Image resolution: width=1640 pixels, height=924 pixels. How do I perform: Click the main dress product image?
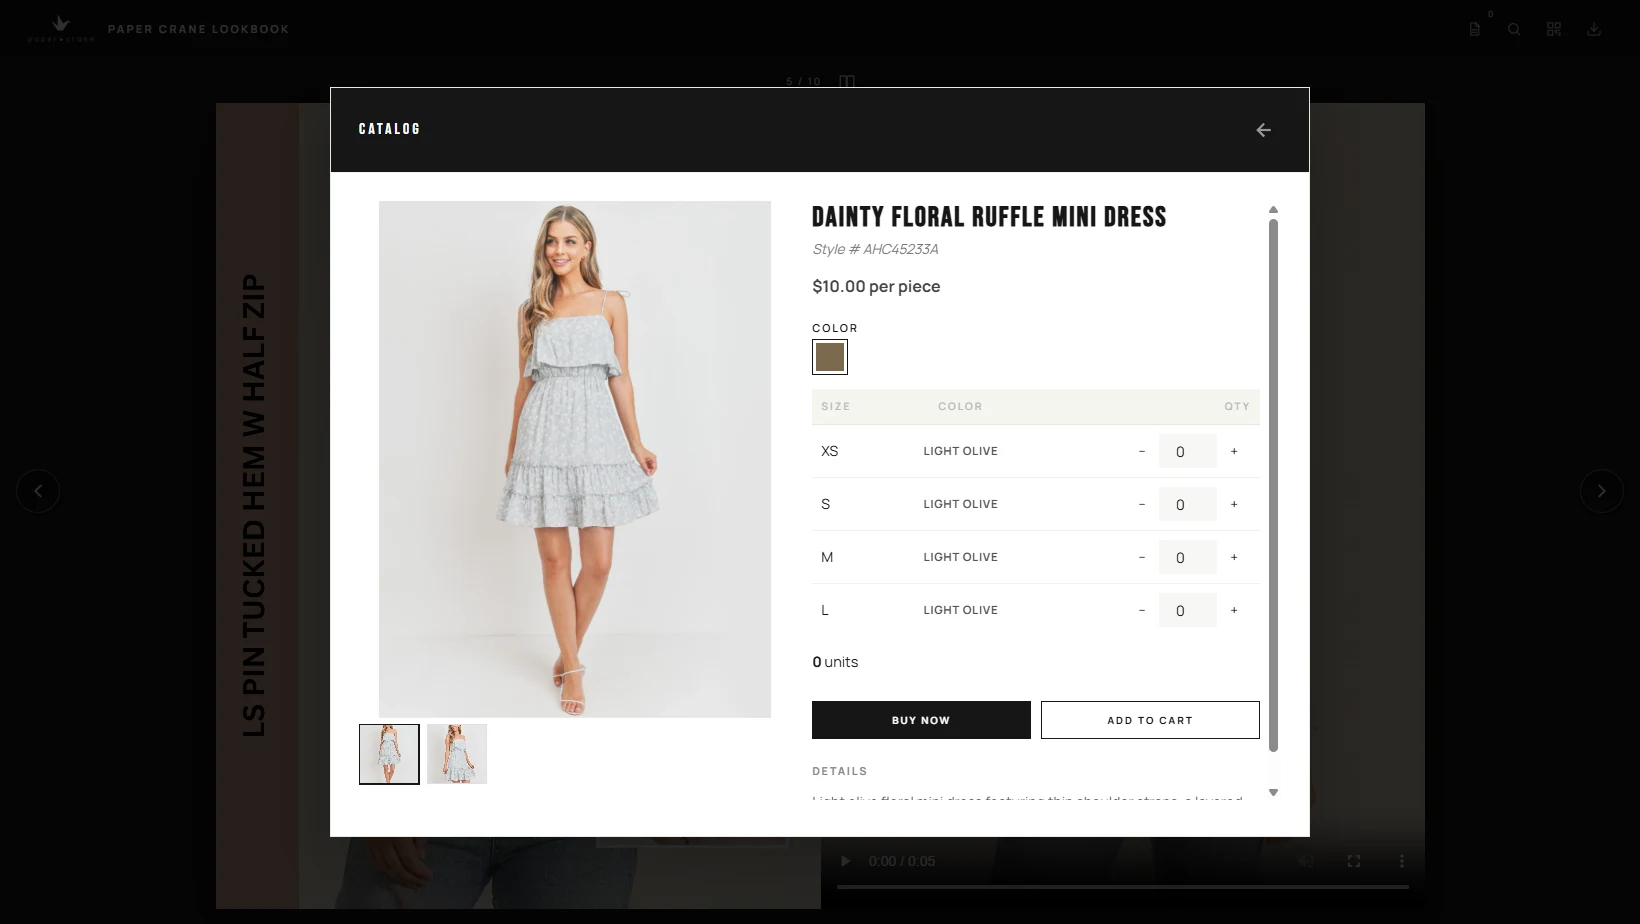click(575, 459)
